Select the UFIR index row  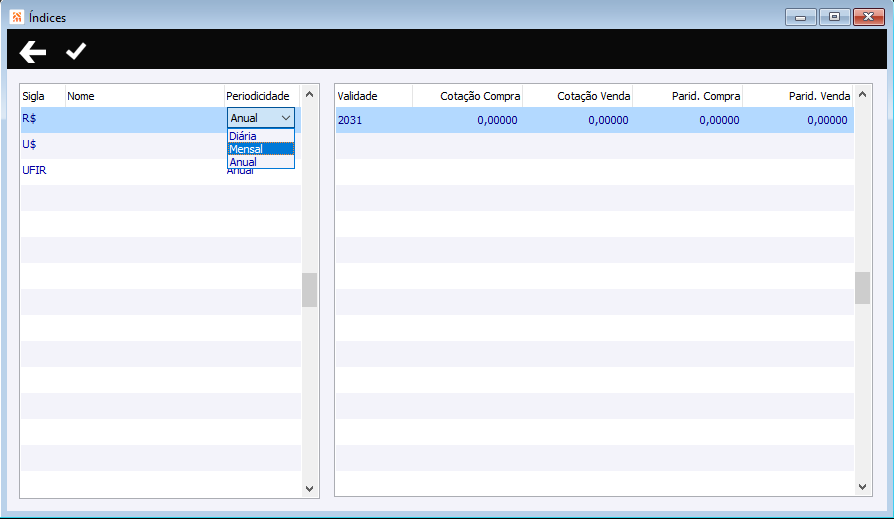[161, 171]
